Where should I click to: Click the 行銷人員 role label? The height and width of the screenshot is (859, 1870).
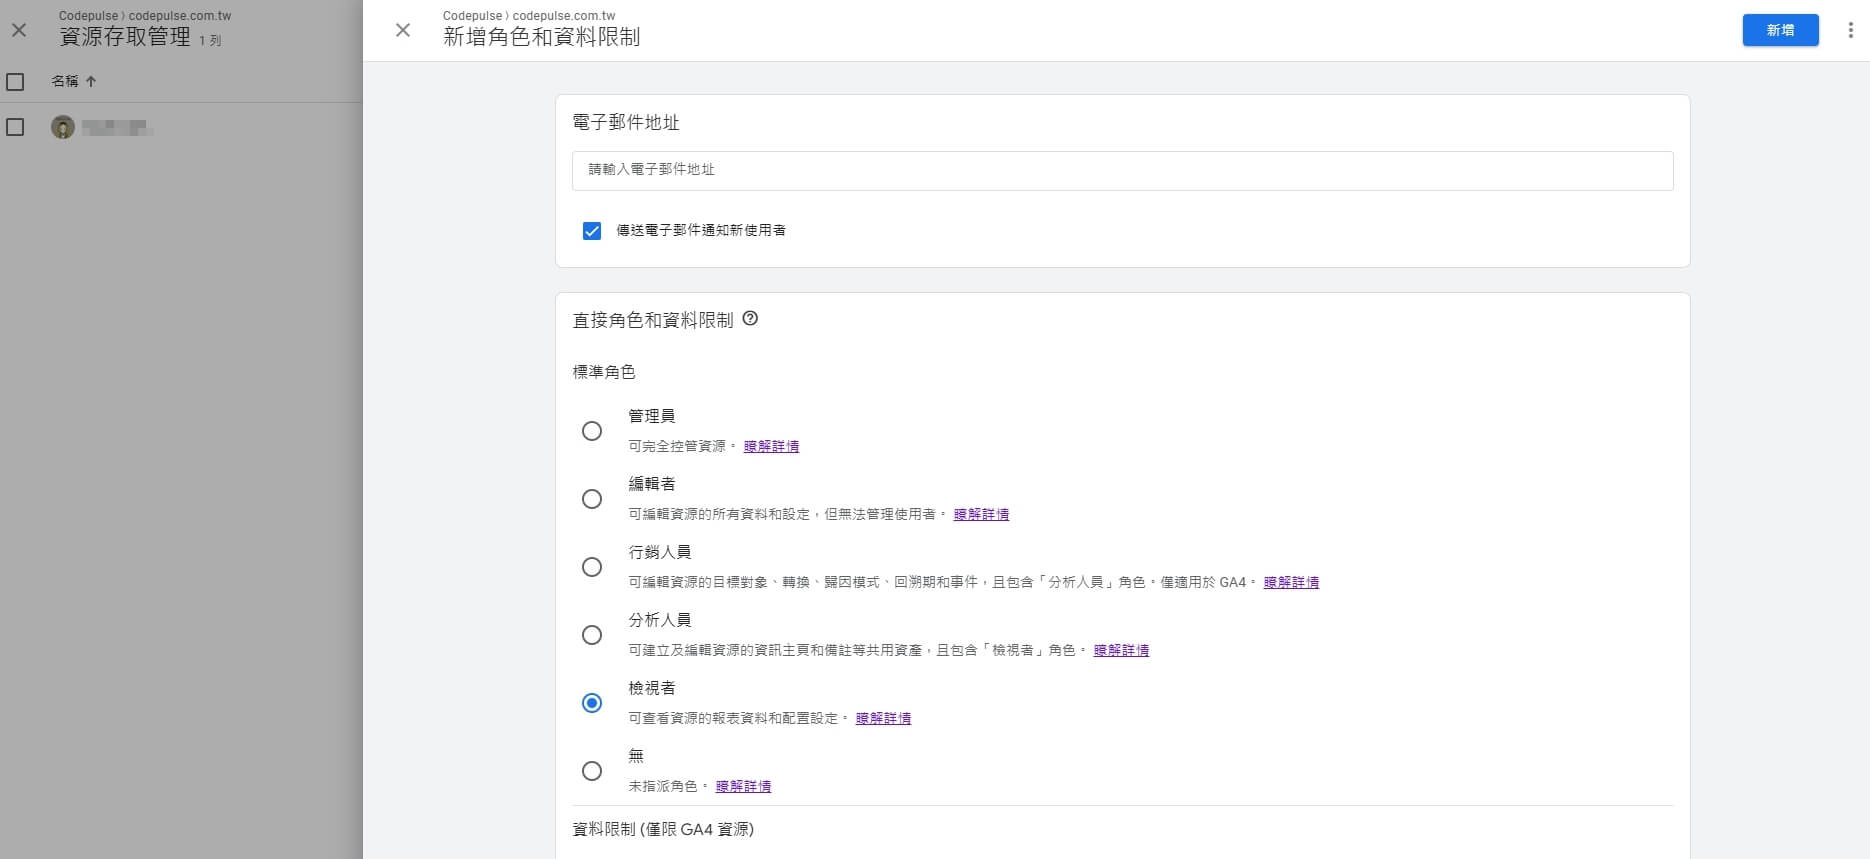(659, 552)
